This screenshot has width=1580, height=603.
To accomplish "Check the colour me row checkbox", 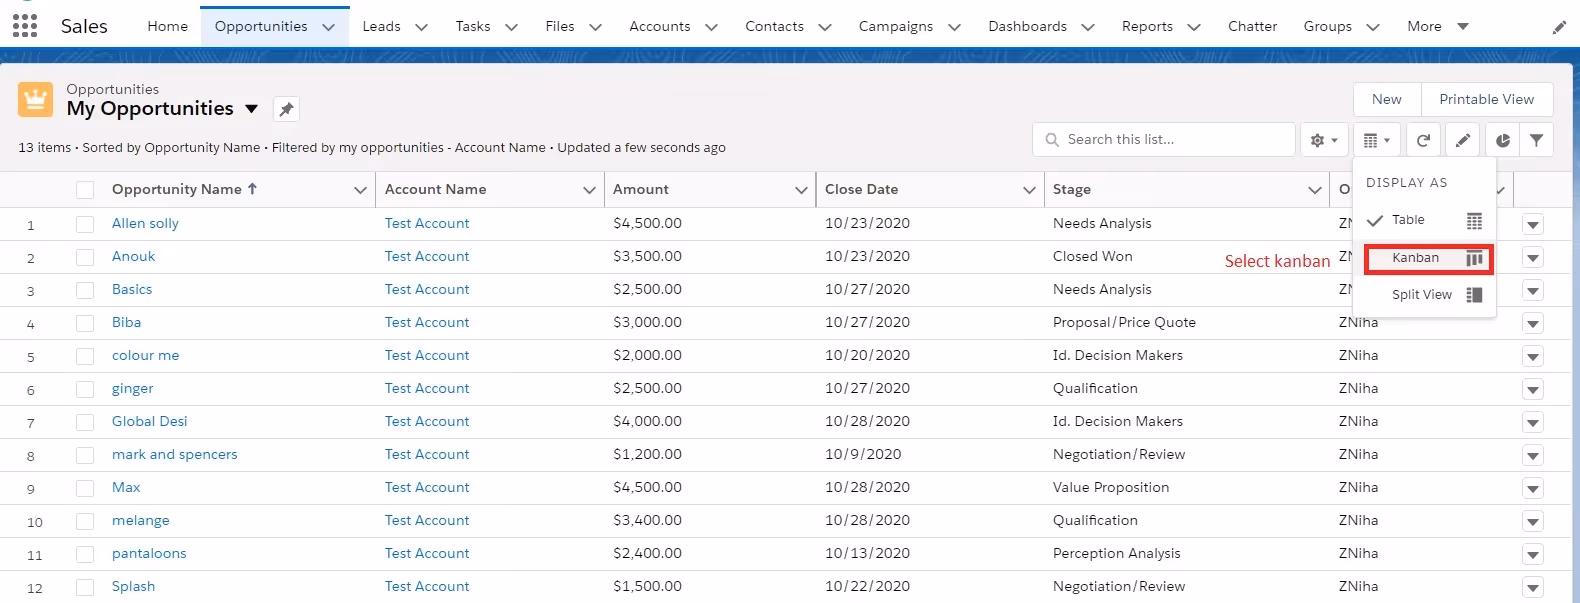I will 85,357.
